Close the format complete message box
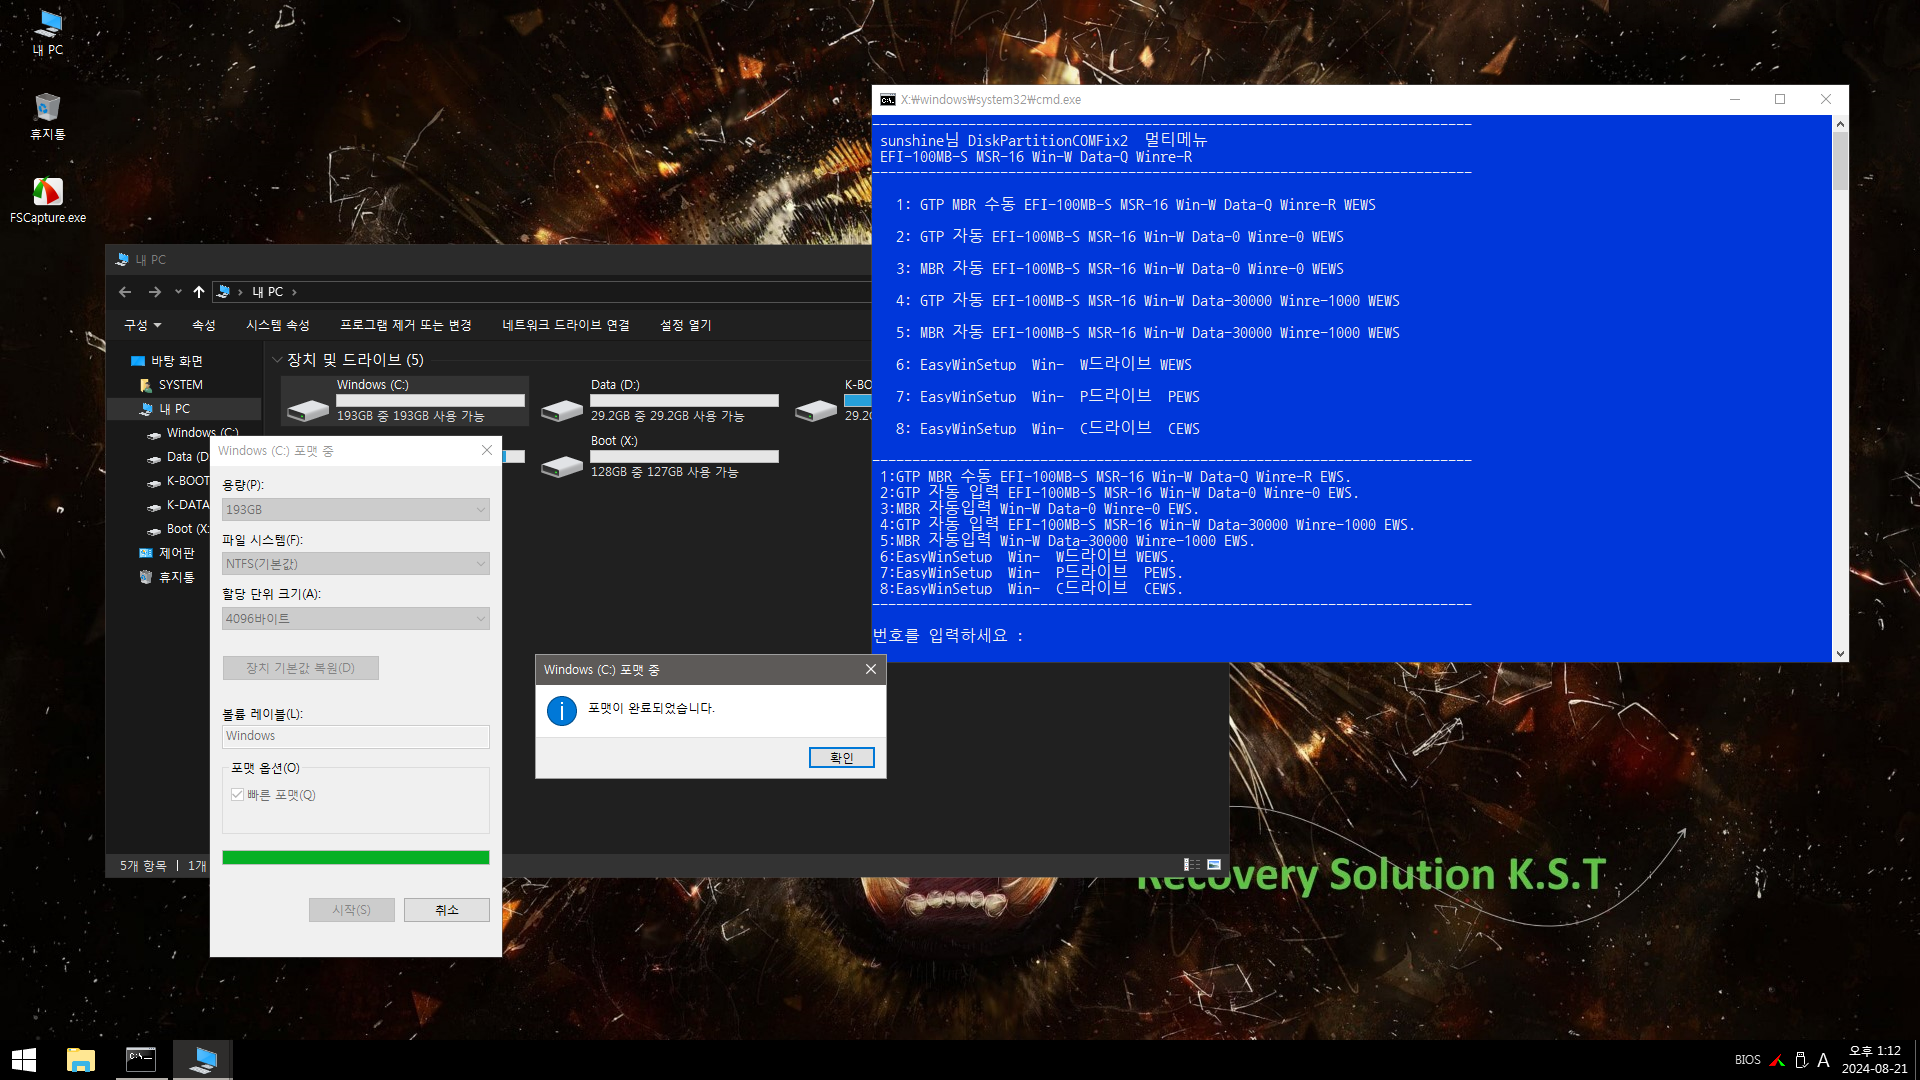 pos(871,670)
